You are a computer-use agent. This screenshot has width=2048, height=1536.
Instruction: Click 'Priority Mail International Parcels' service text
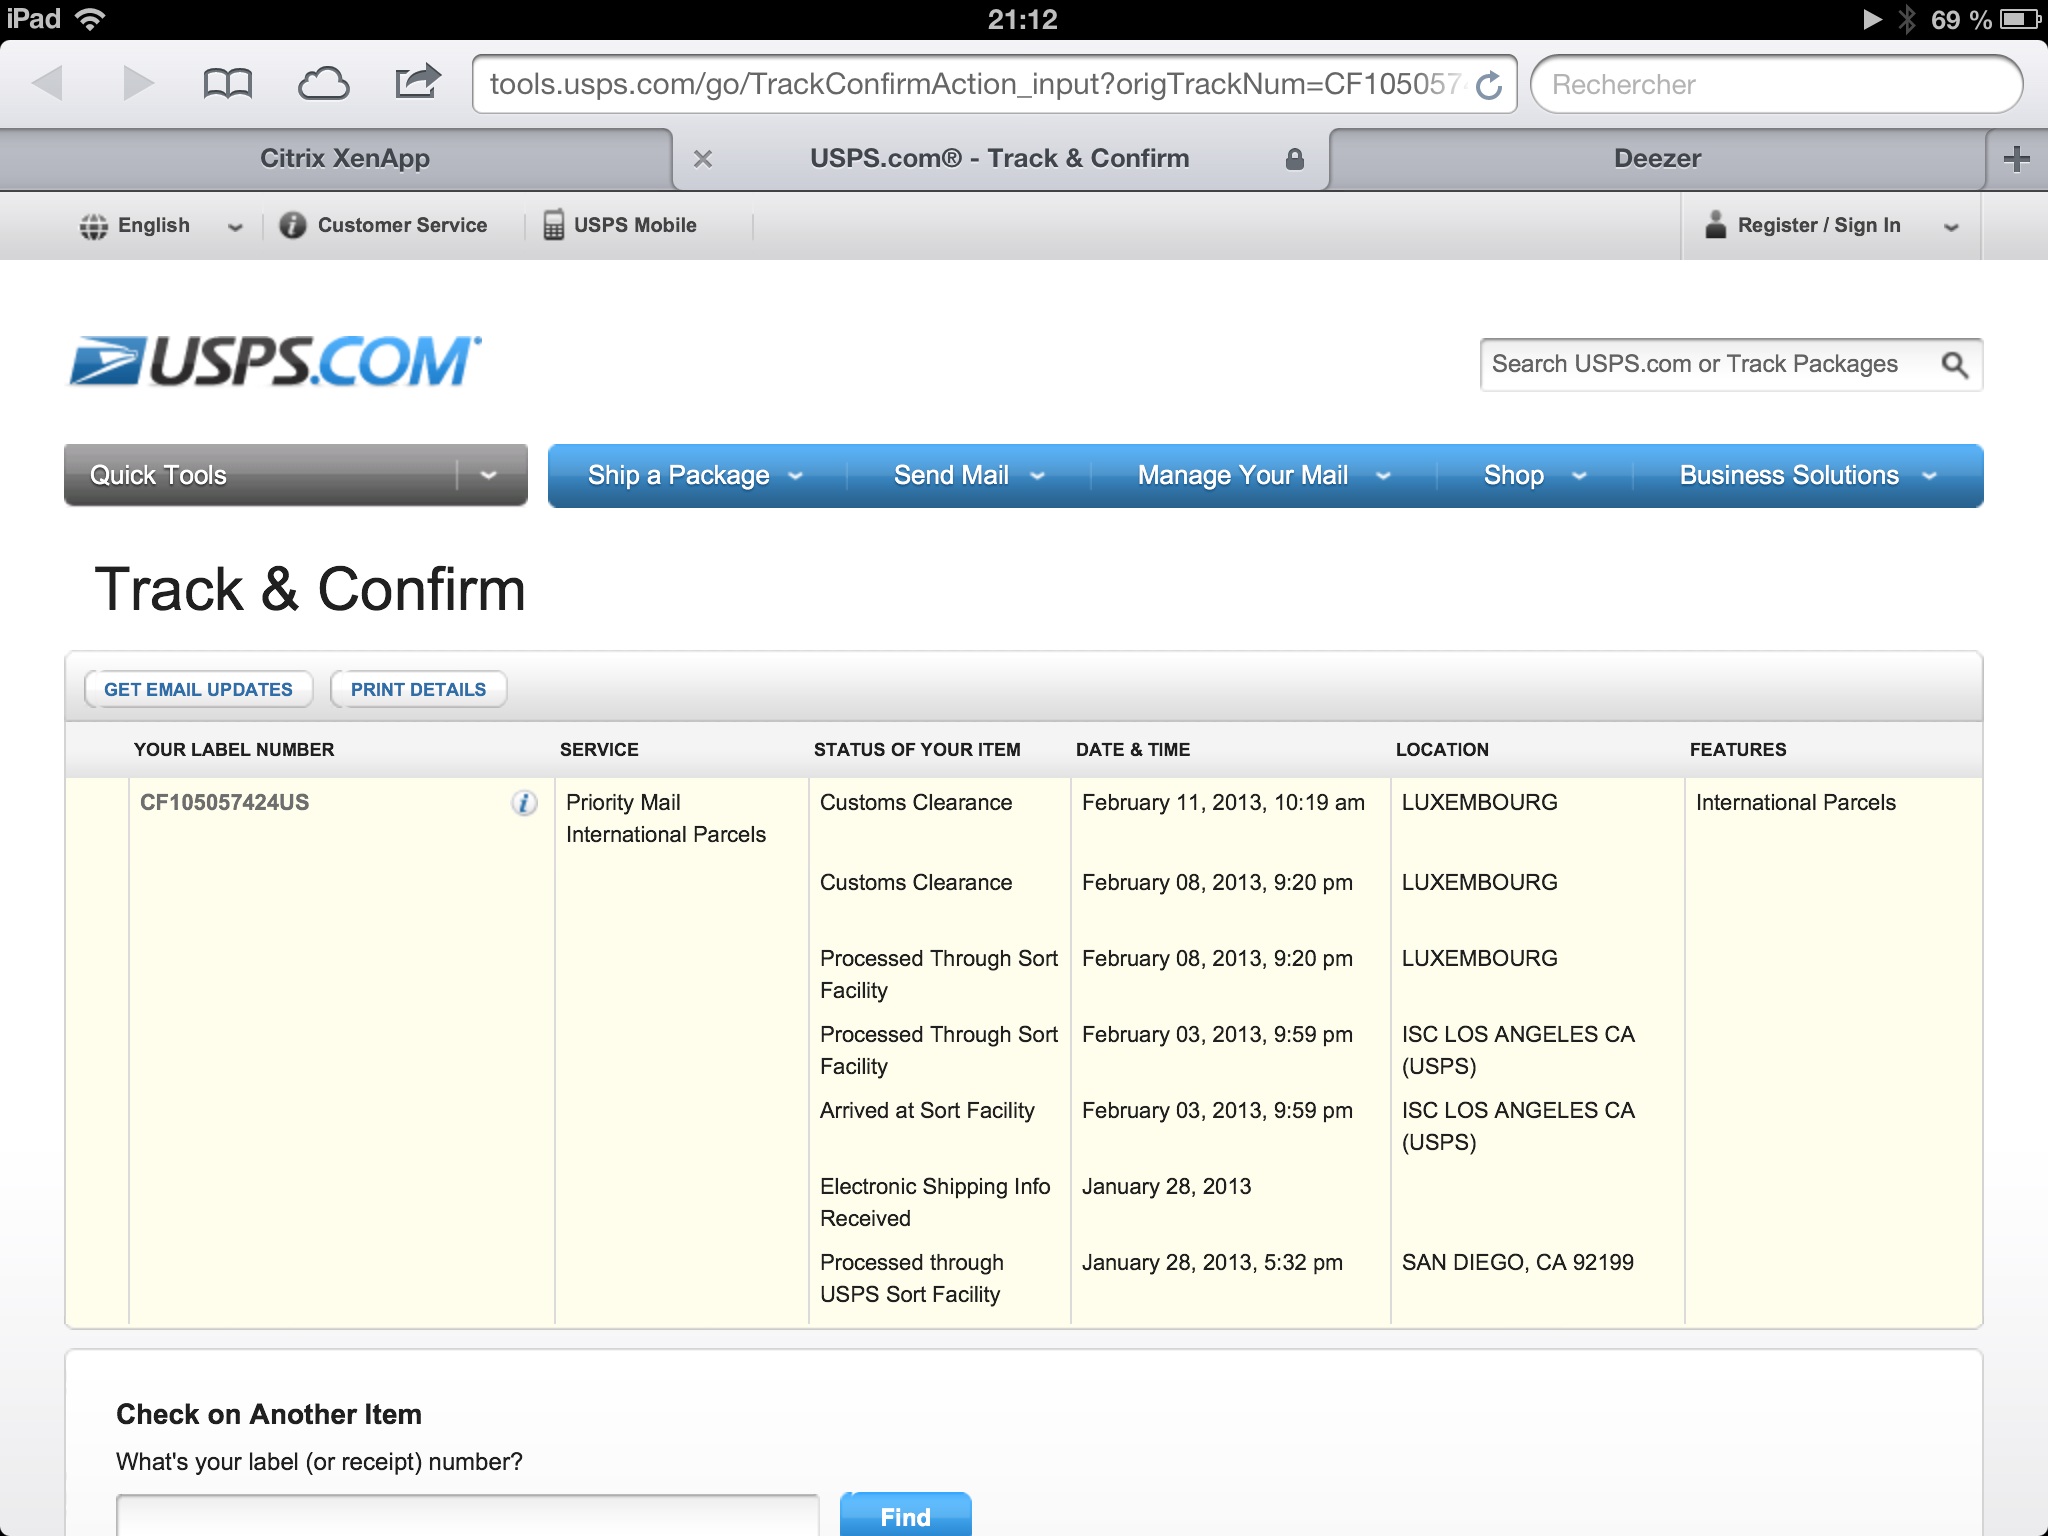coord(666,819)
